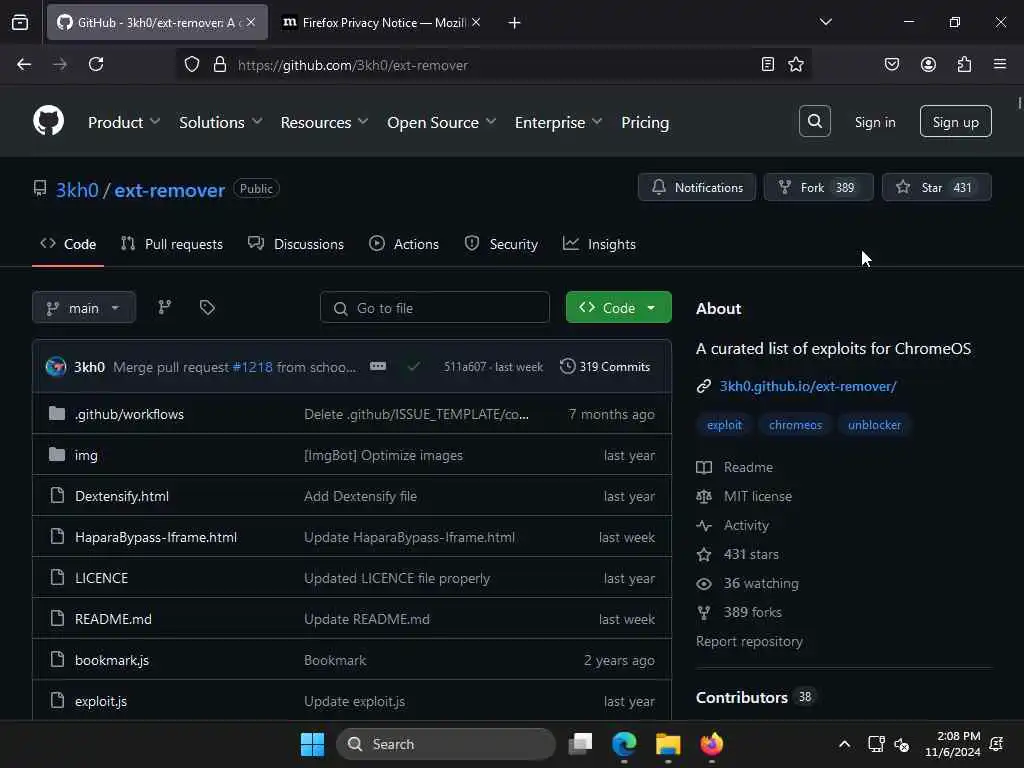The image size is (1024, 768).
Task: Click pull request #1218 link
Action: tap(252, 367)
